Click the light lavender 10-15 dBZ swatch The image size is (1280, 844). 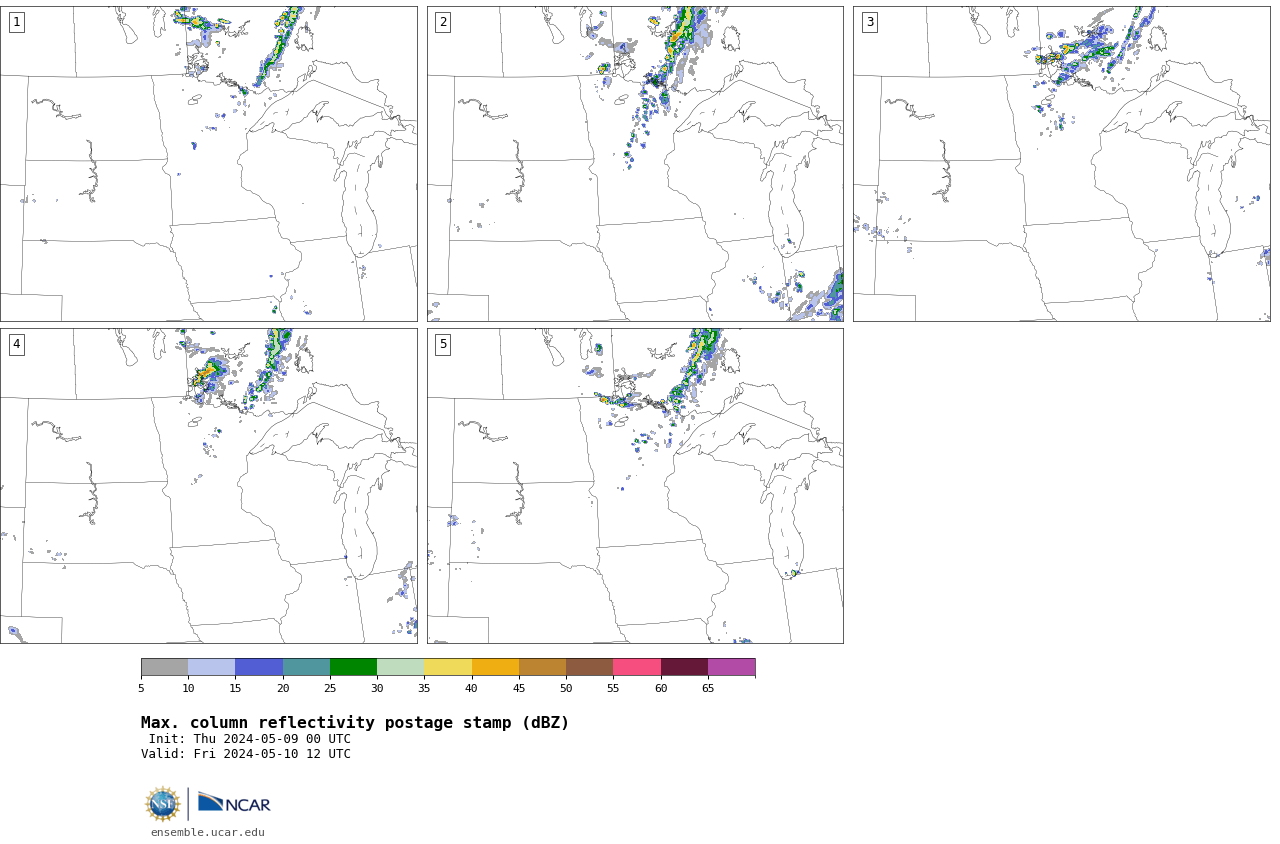tap(211, 667)
